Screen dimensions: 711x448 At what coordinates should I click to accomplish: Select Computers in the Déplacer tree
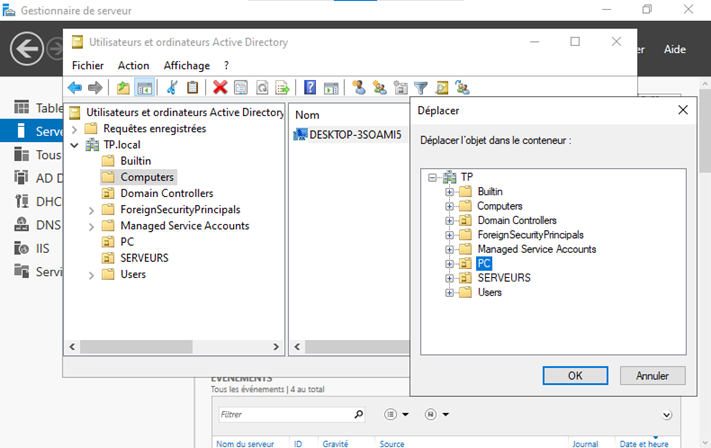point(500,206)
